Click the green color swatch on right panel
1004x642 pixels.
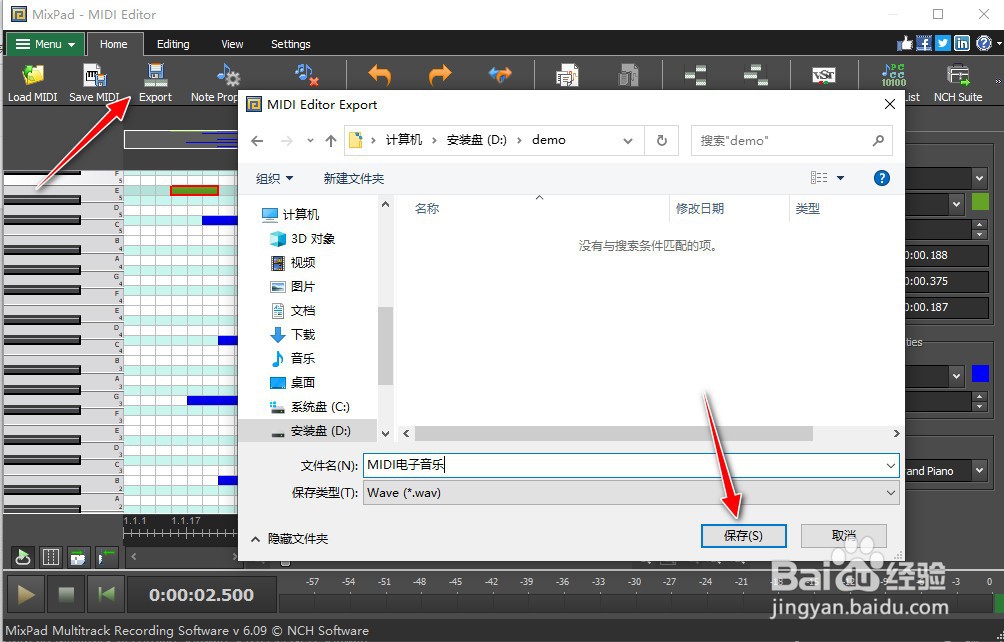click(x=980, y=202)
